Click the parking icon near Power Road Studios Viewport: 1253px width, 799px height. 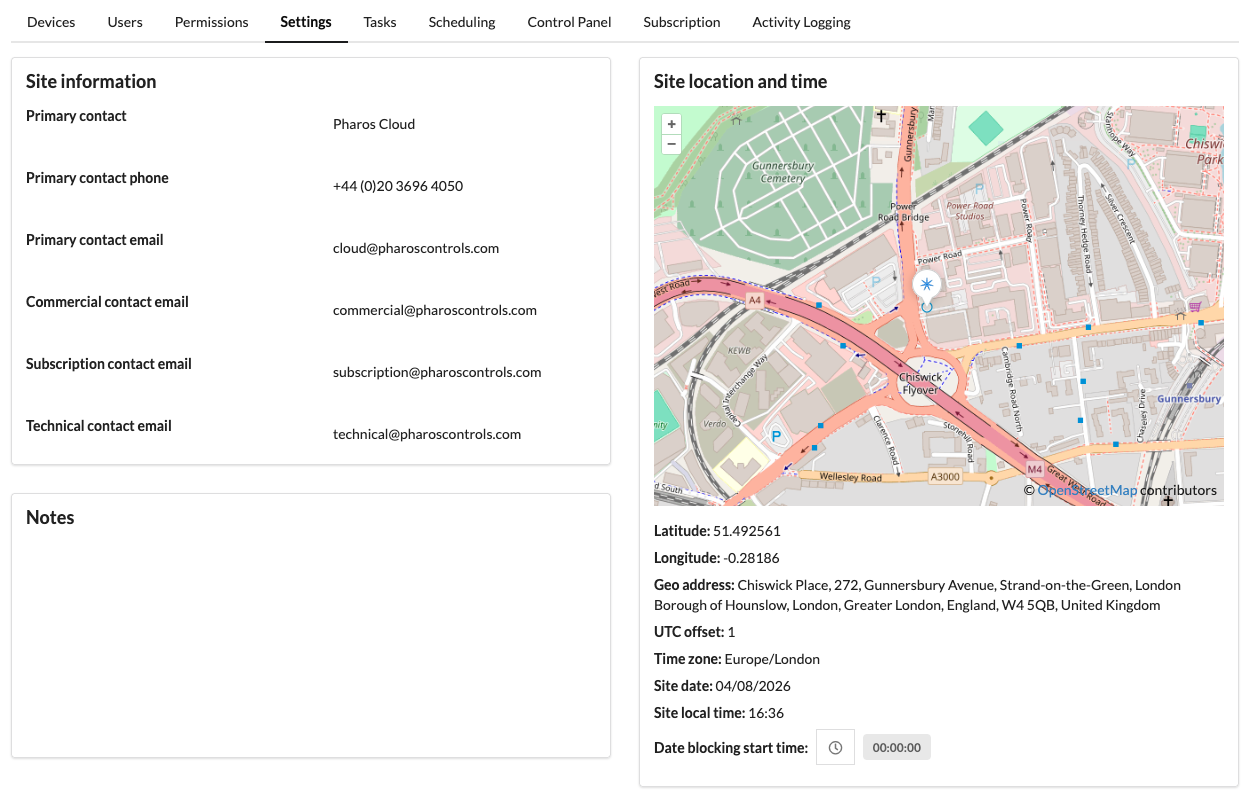[x=979, y=188]
